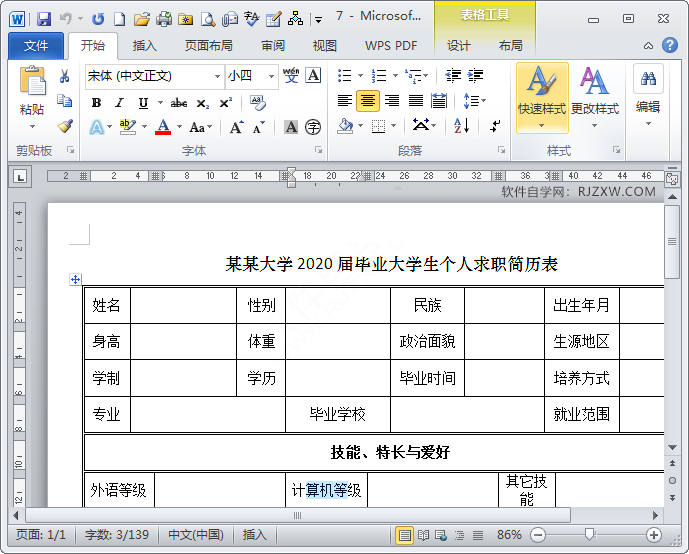Image resolution: width=689 pixels, height=554 pixels.
Task: Pick font color red A swatch
Action: [163, 127]
